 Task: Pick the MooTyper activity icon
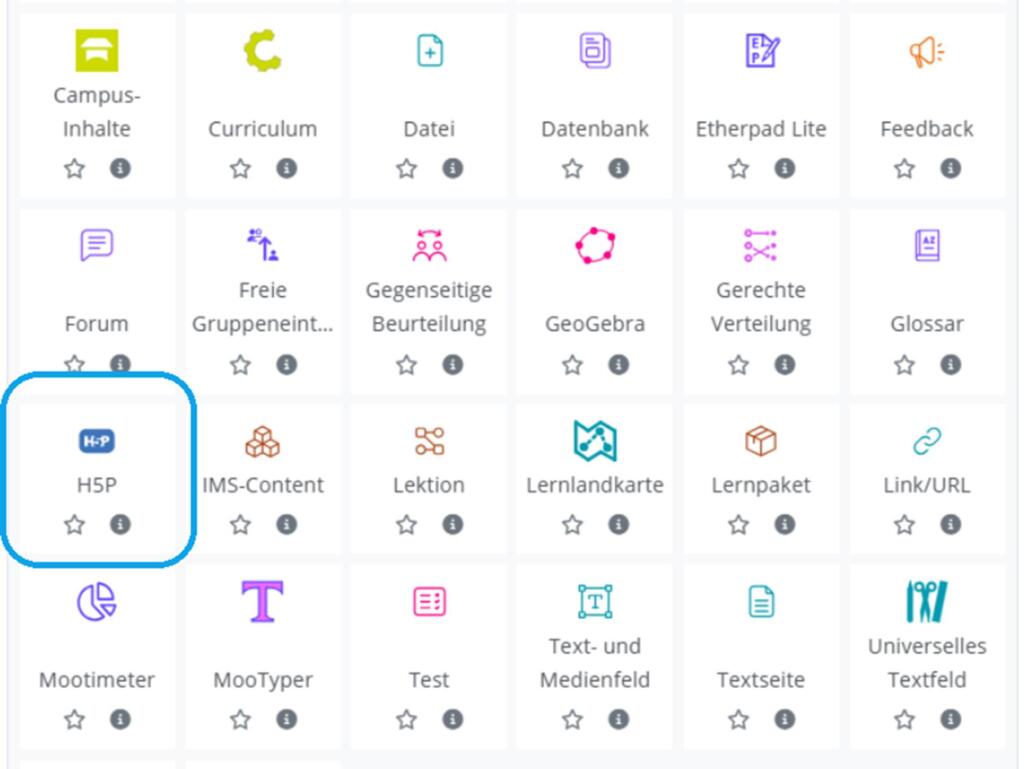[x=263, y=601]
